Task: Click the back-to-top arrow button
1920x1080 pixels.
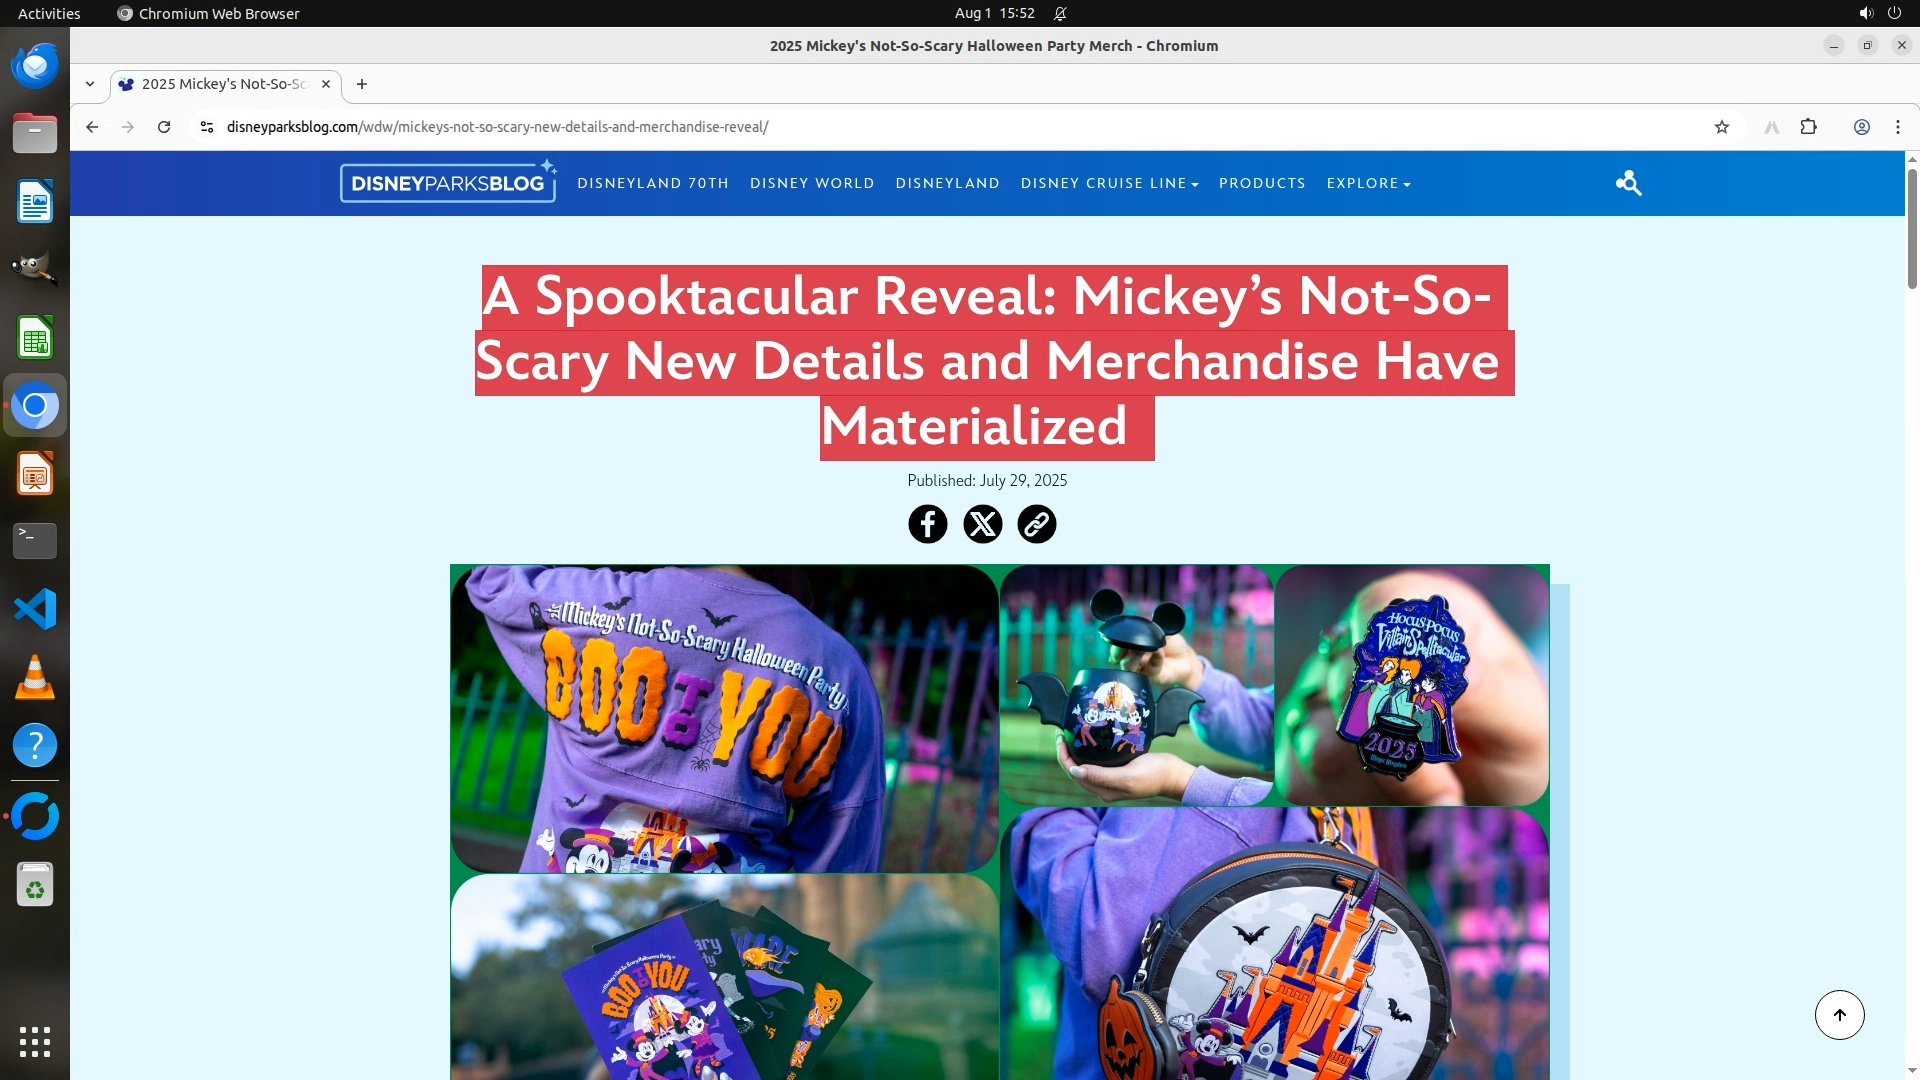Action: pos(1839,1015)
